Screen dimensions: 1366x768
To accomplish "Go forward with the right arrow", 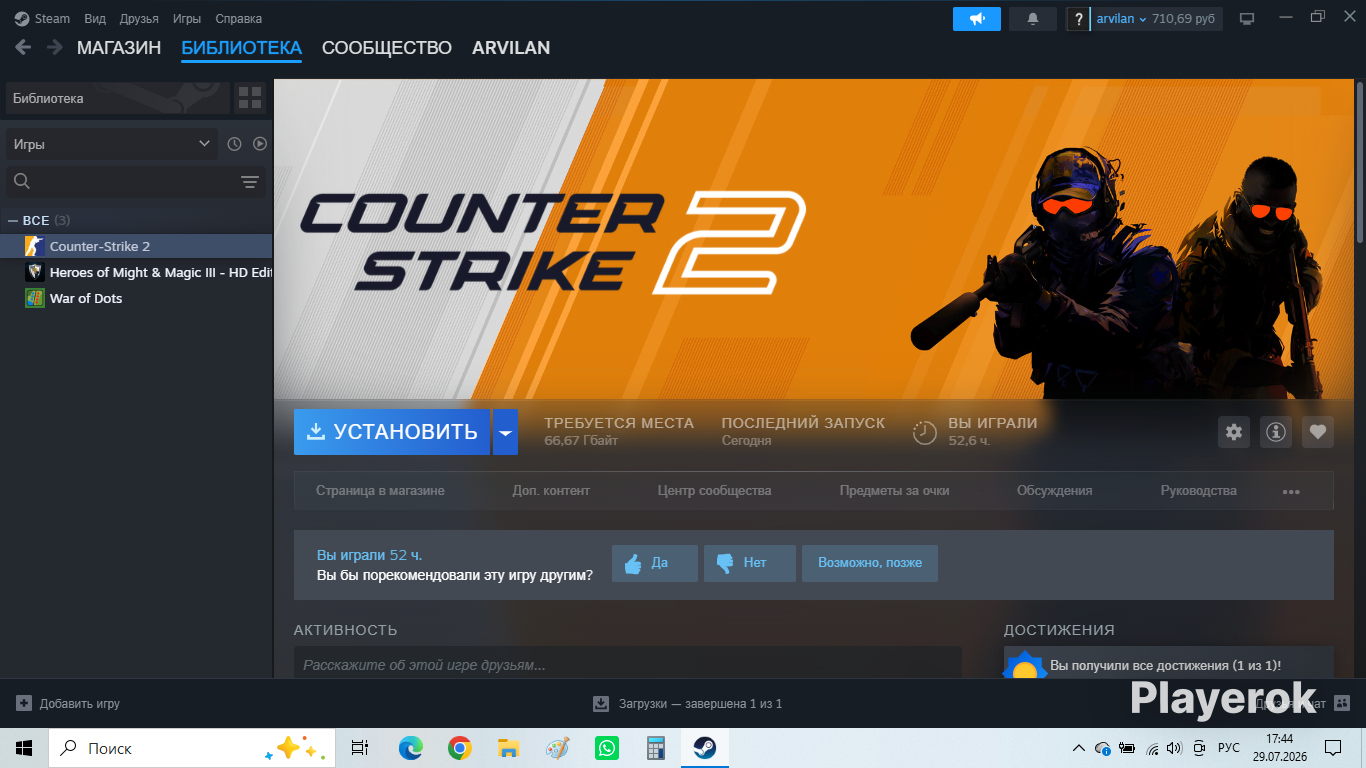I will point(55,47).
